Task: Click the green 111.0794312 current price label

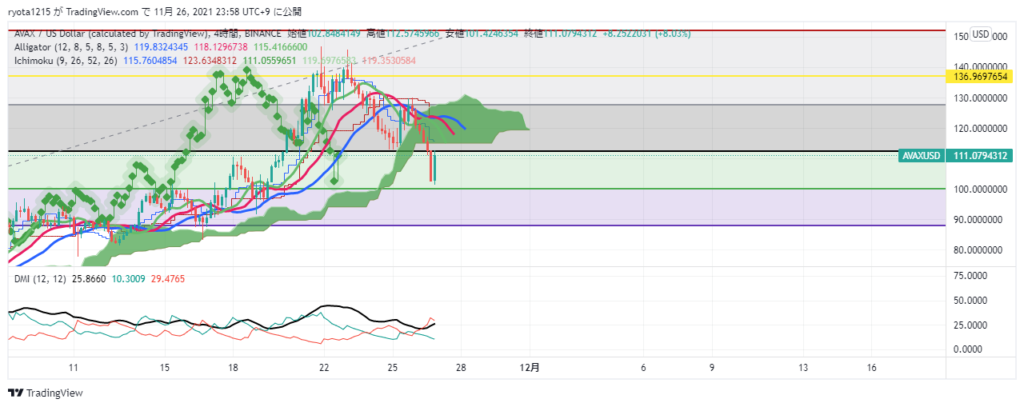Action: pos(981,157)
